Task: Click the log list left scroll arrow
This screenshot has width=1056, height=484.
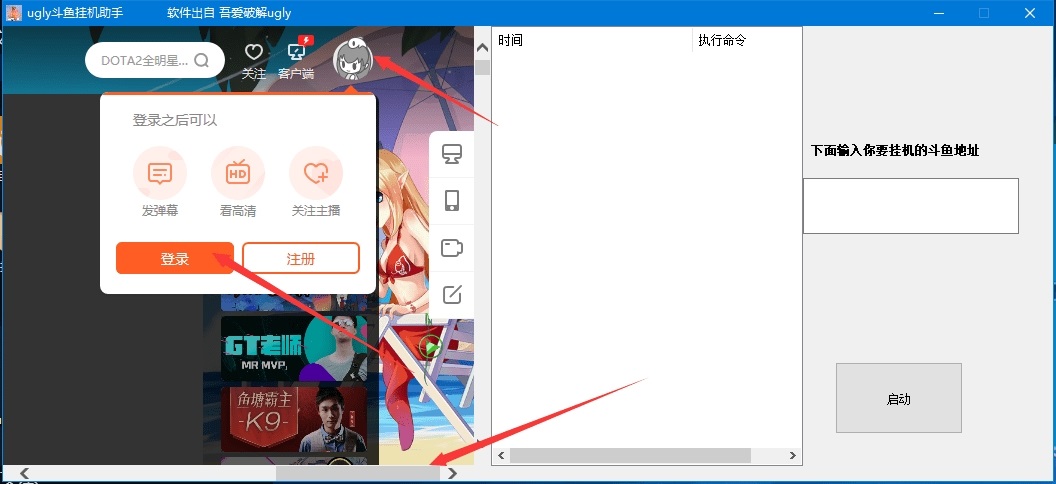Action: point(501,456)
